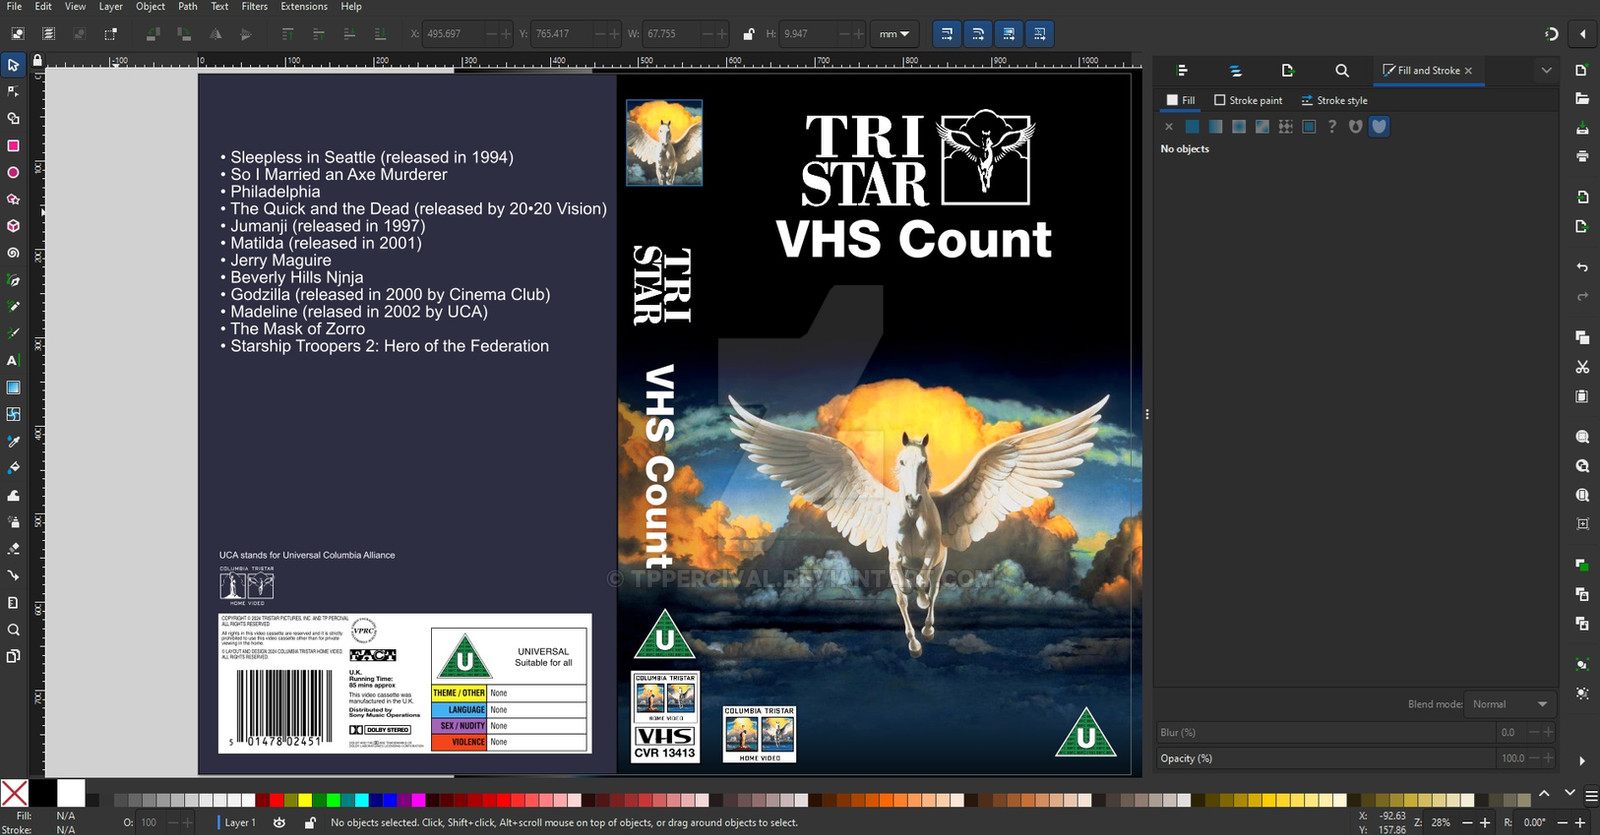
Task: Open the palette options hamburger menu
Action: point(1591,797)
